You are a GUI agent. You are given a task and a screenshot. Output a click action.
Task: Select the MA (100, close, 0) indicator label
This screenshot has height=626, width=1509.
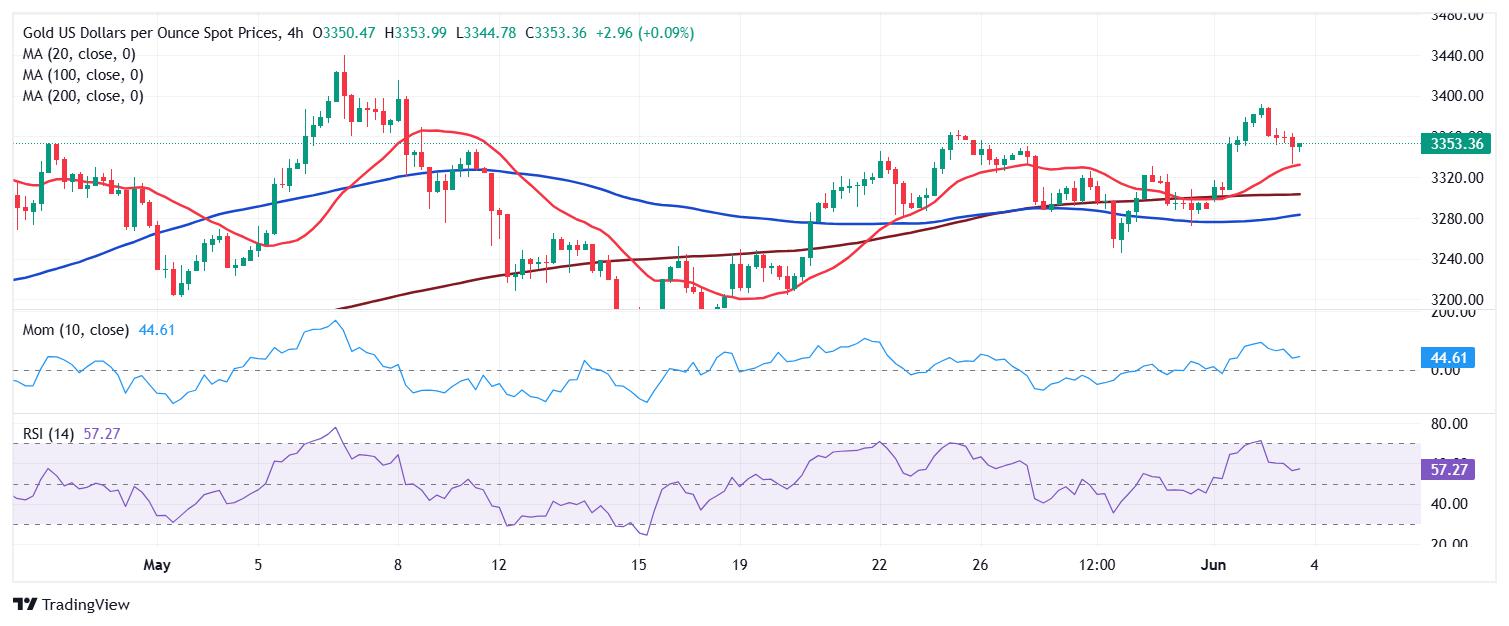pyautogui.click(x=83, y=75)
